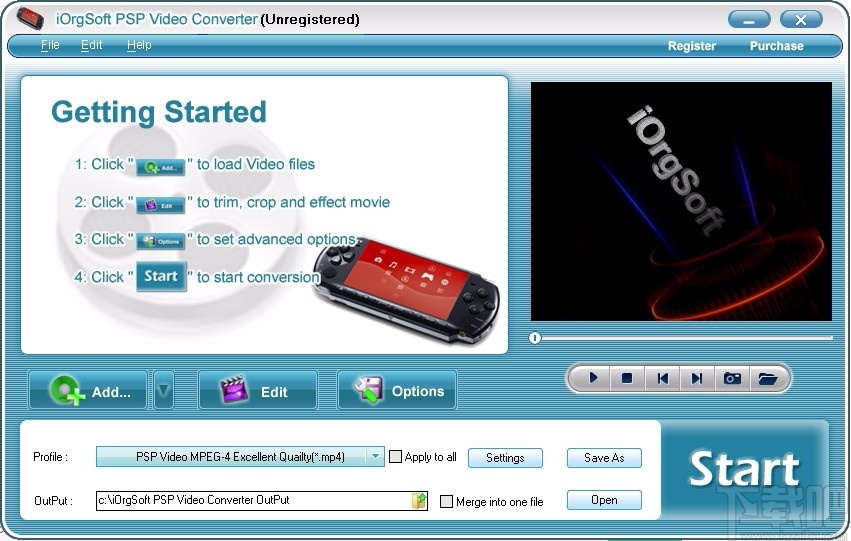Click the preview seek slider handle
This screenshot has height=541, width=851.
pyautogui.click(x=535, y=338)
